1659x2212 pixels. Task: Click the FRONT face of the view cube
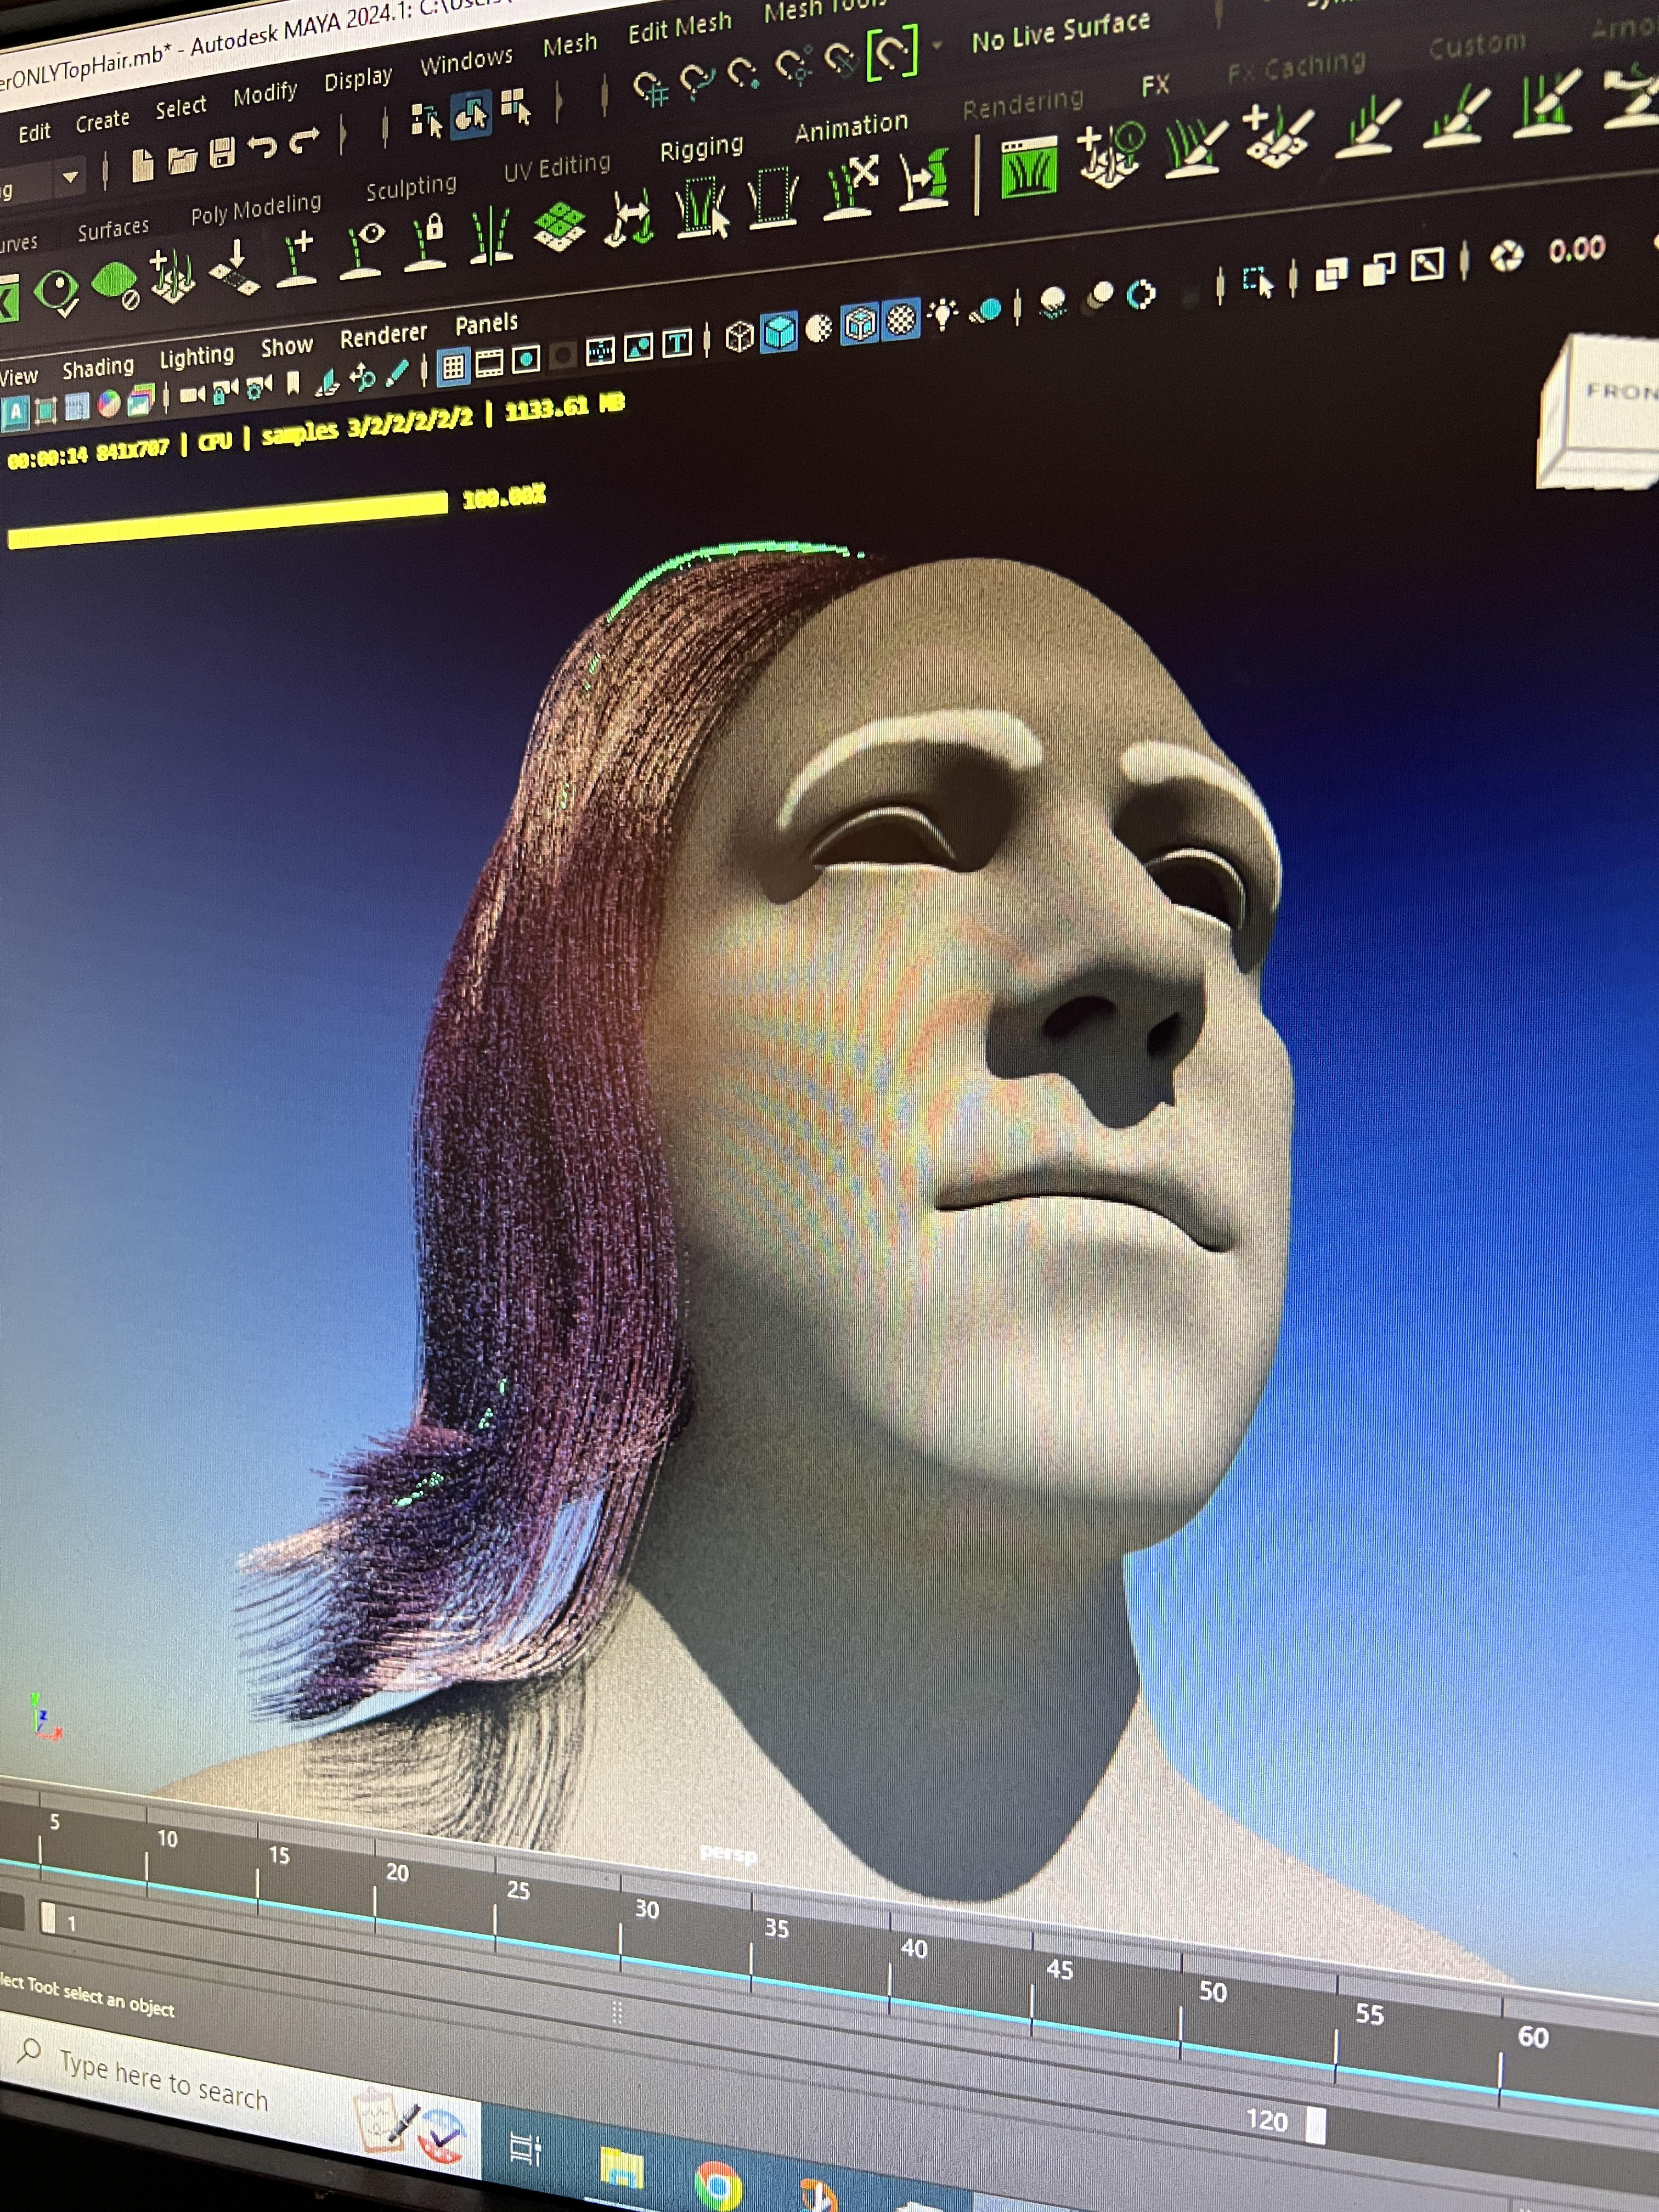[x=1620, y=392]
